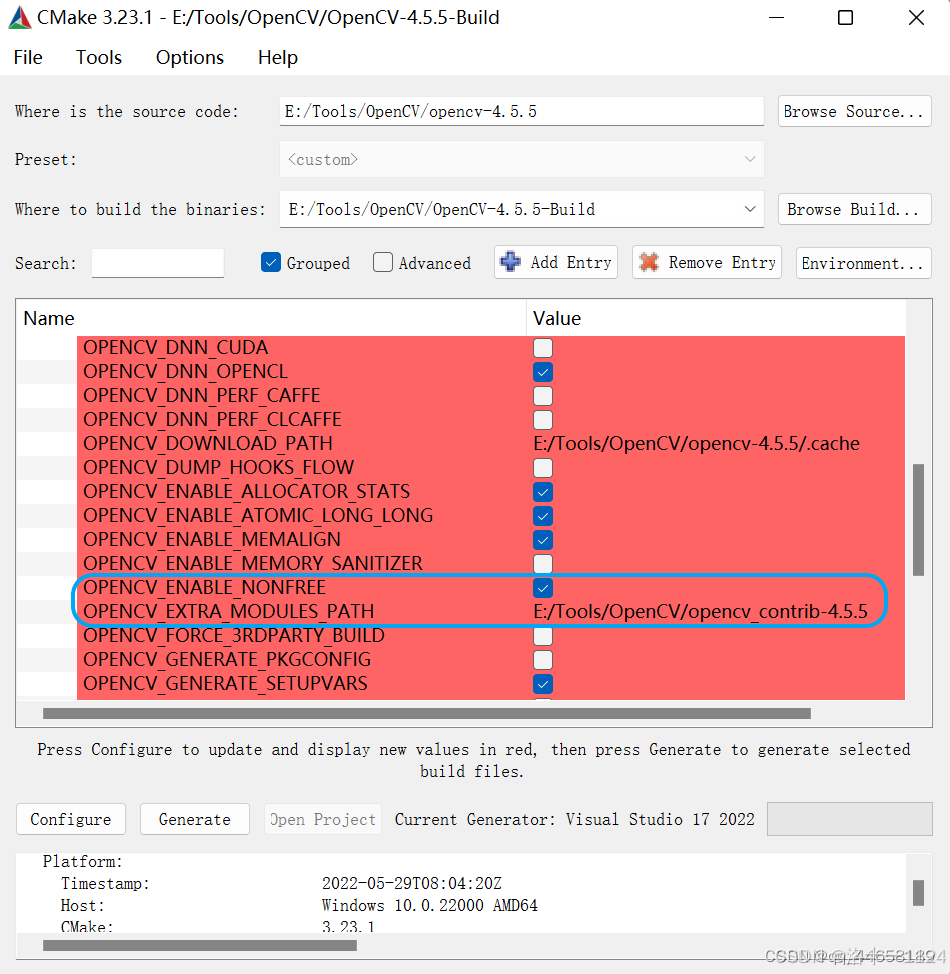Click the CMake logo in the title bar
The height and width of the screenshot is (974, 950).
[x=18, y=17]
